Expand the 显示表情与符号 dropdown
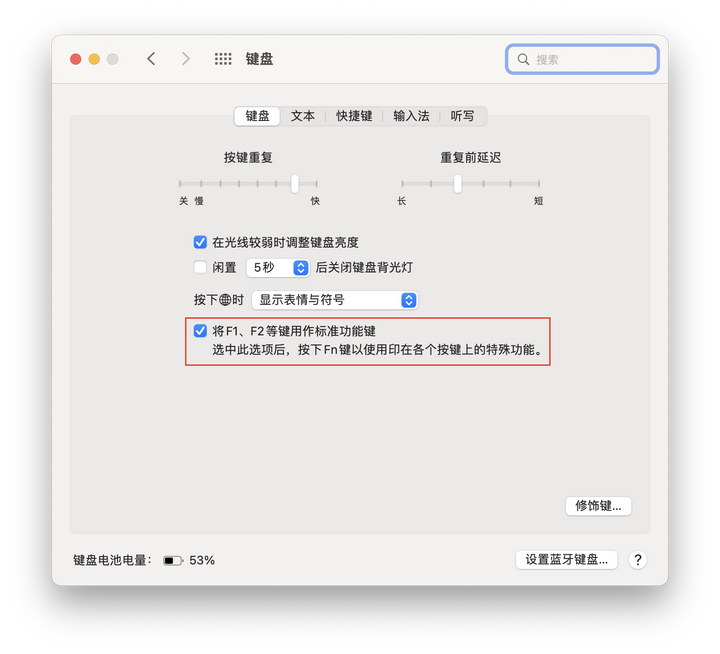 [x=335, y=300]
